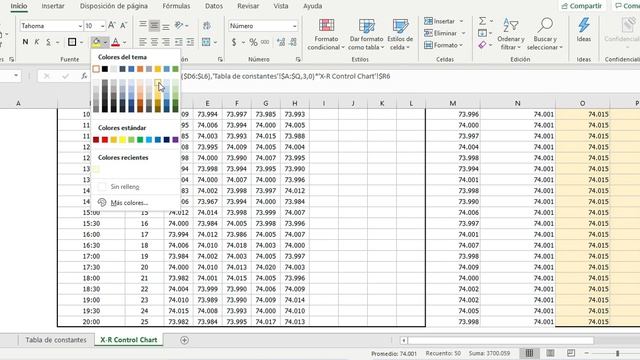Open Buscar y seleccionar menu
This screenshot has height=360, width=640.
[x=545, y=34]
